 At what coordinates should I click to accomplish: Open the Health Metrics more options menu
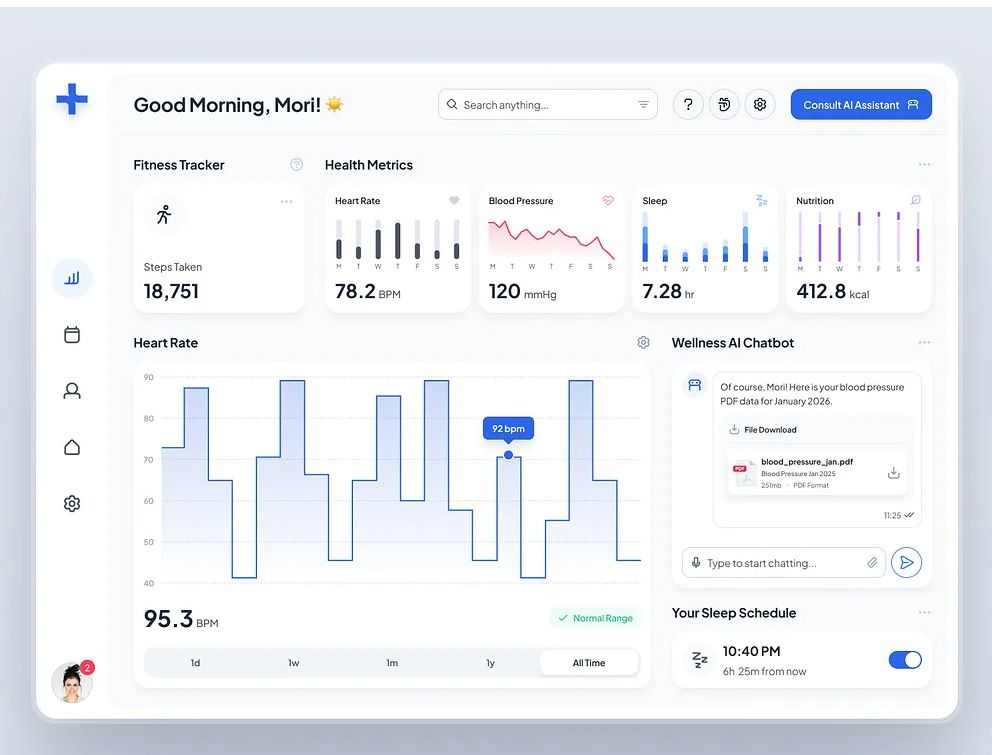pyautogui.click(x=924, y=165)
